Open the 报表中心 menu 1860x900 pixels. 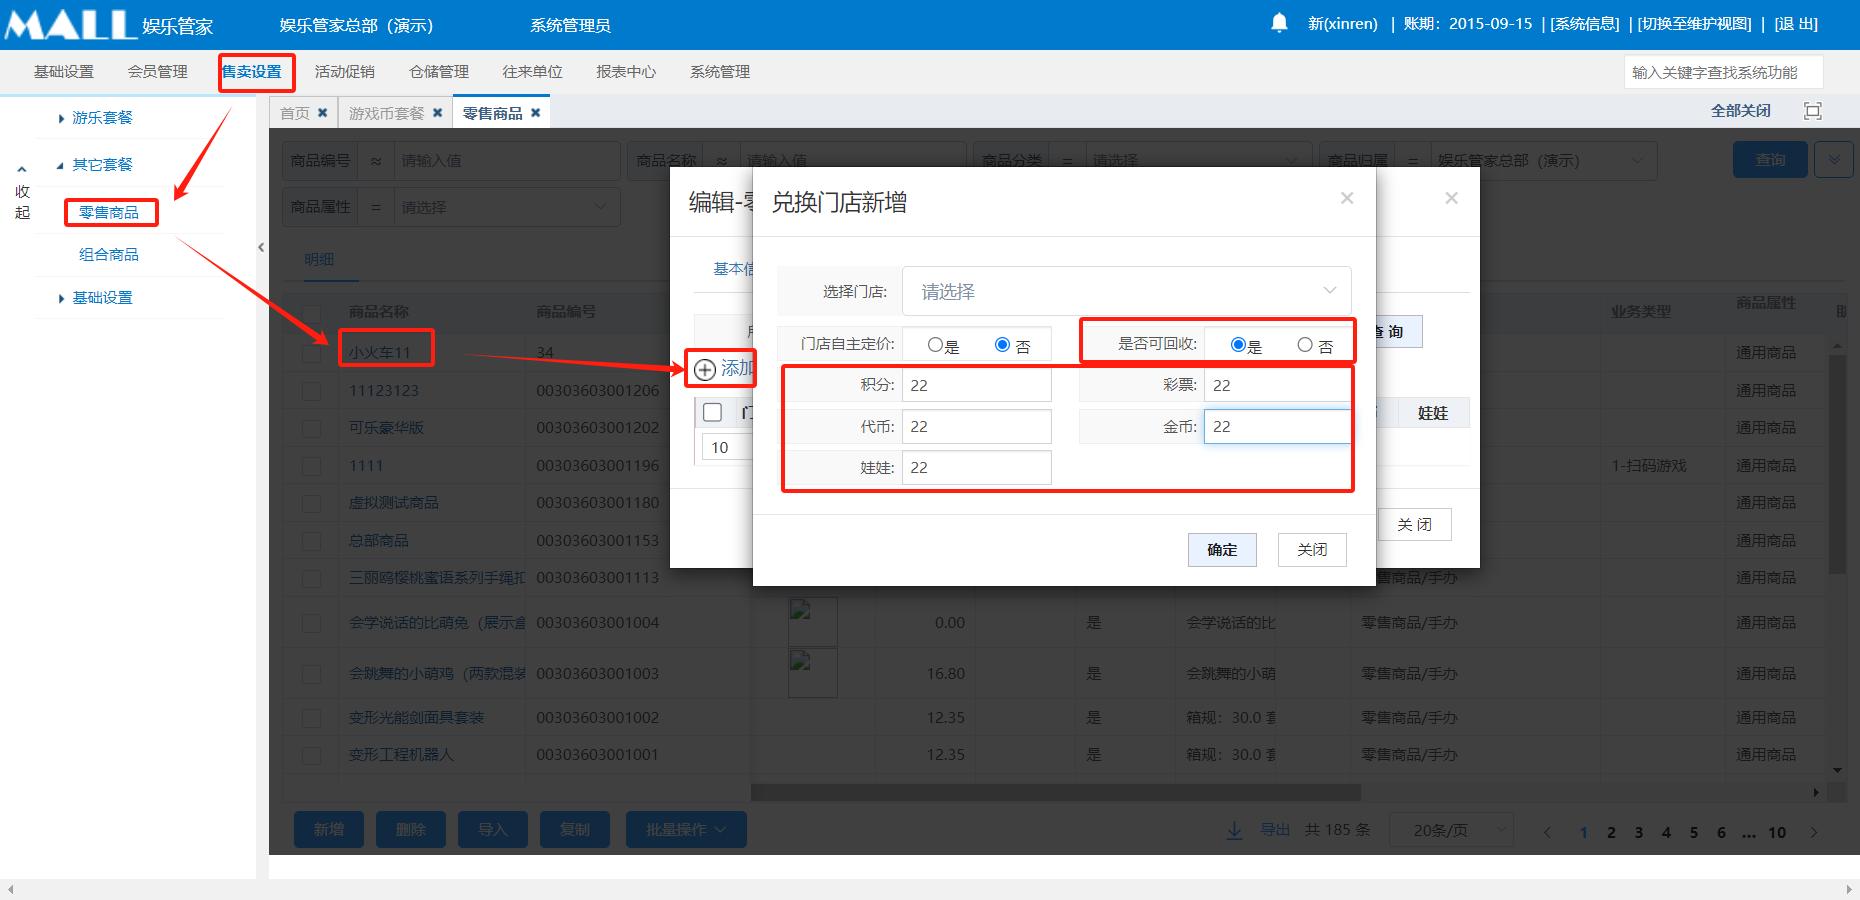pyautogui.click(x=626, y=72)
